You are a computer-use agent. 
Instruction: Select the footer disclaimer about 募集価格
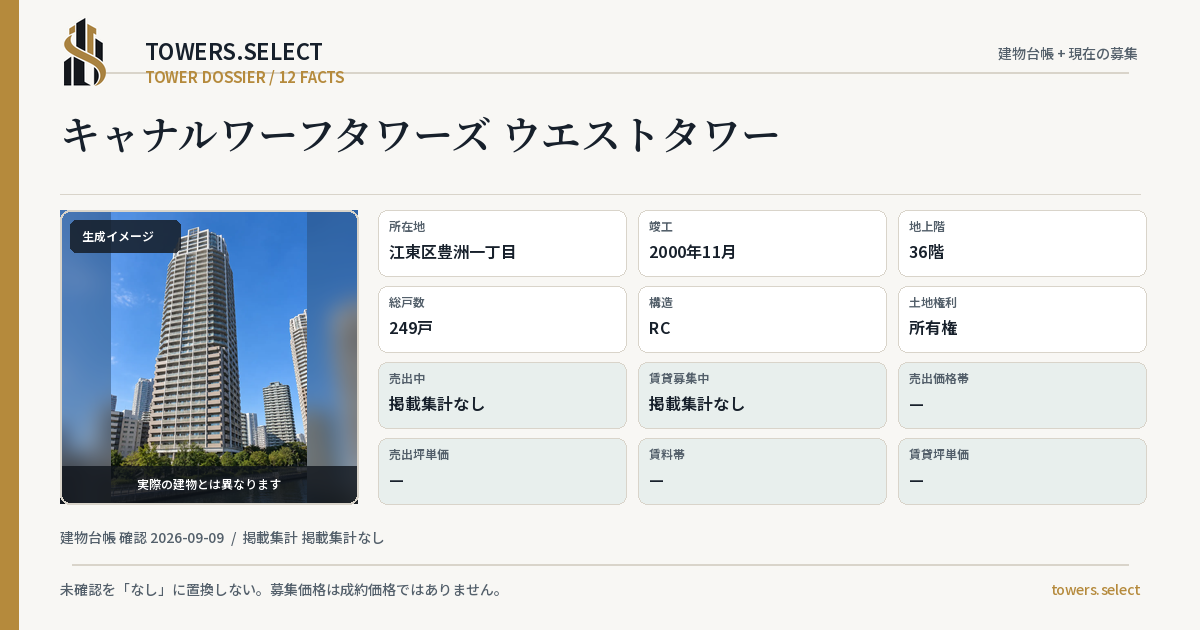[281, 590]
